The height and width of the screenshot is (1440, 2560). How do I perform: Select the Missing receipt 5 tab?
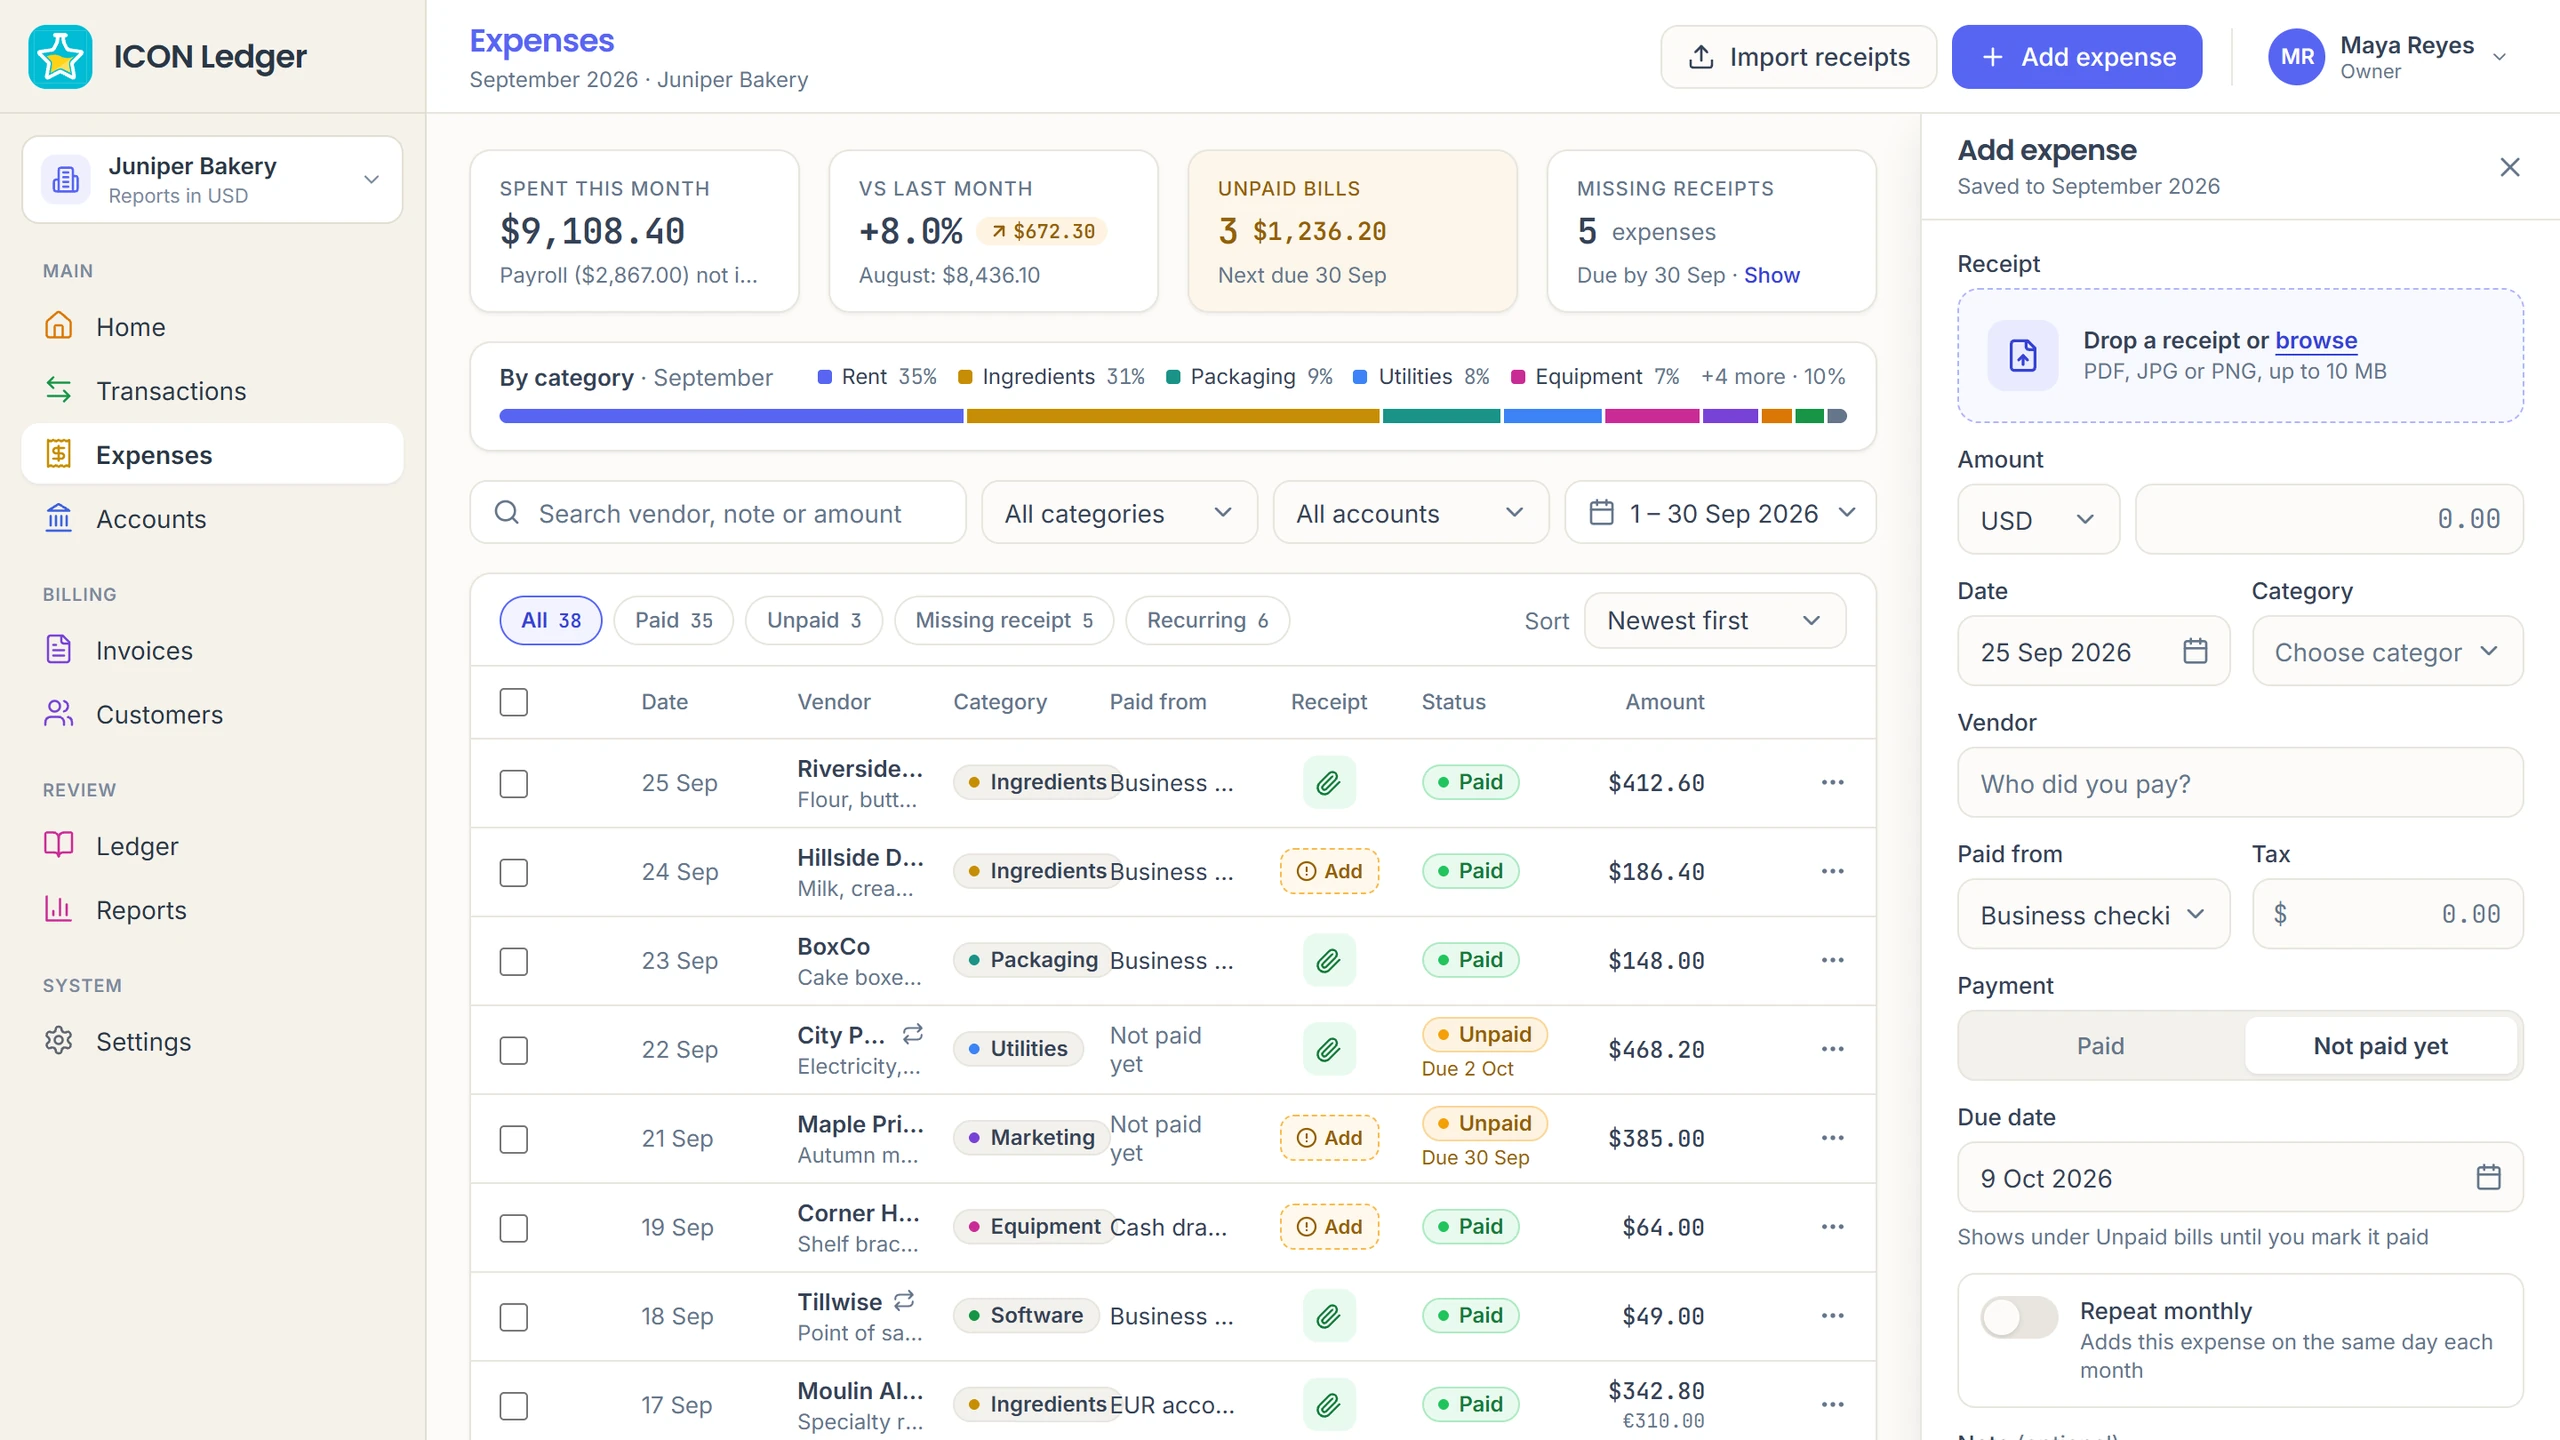[1004, 621]
